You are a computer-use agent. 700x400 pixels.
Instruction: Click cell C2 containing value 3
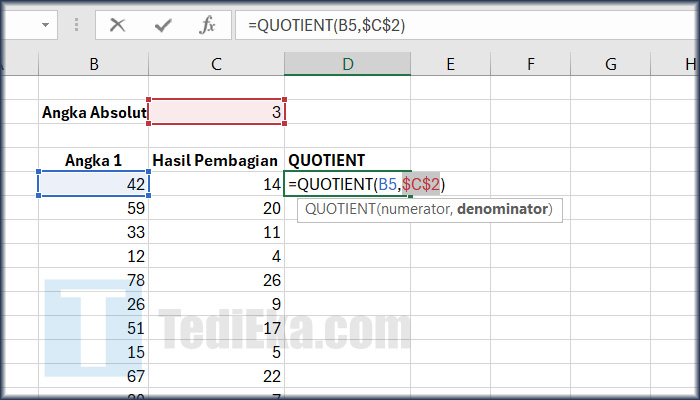[x=217, y=112]
